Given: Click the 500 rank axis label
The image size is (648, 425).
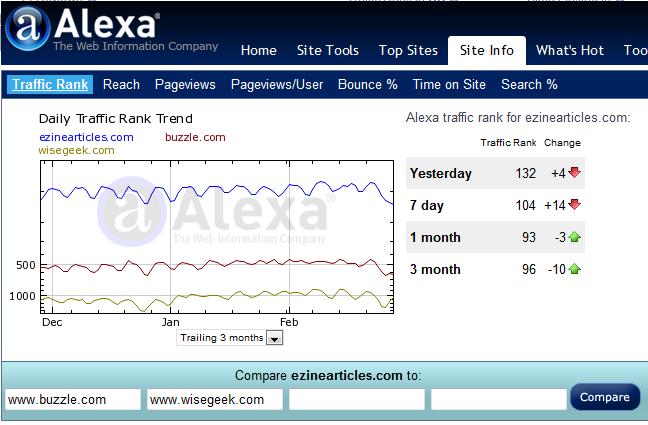Looking at the screenshot, I should pos(26,265).
